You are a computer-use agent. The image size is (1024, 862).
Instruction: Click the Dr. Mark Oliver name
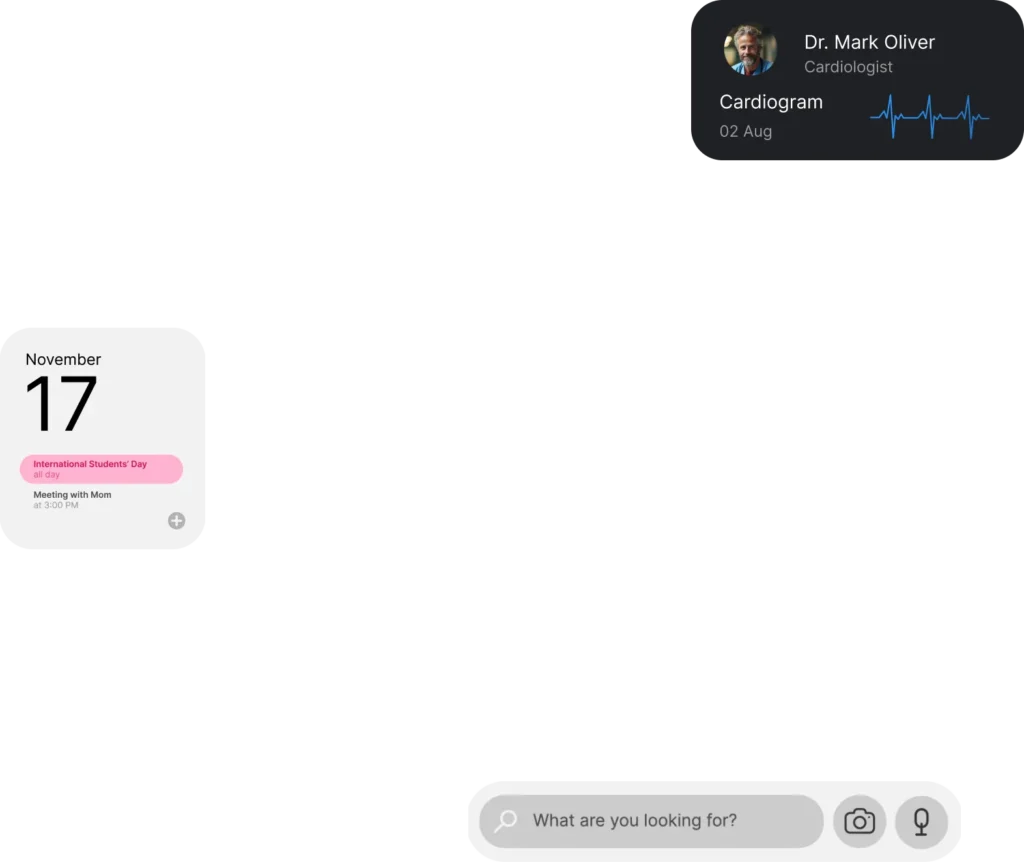pos(869,42)
